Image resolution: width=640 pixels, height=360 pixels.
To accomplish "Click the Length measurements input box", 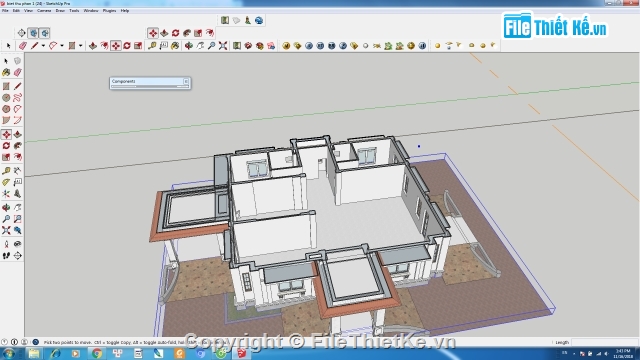I will (x=604, y=342).
